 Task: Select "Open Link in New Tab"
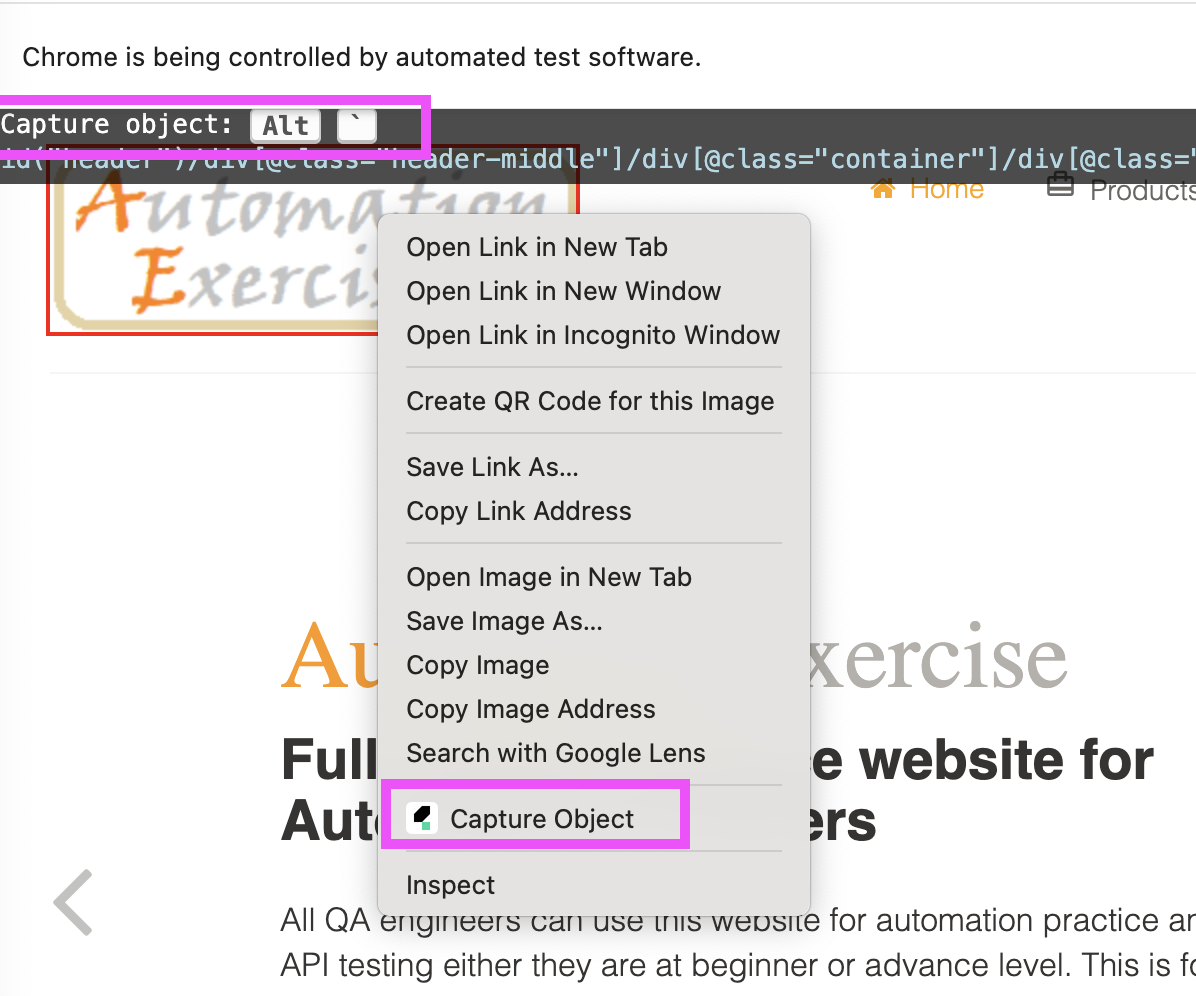(536, 247)
